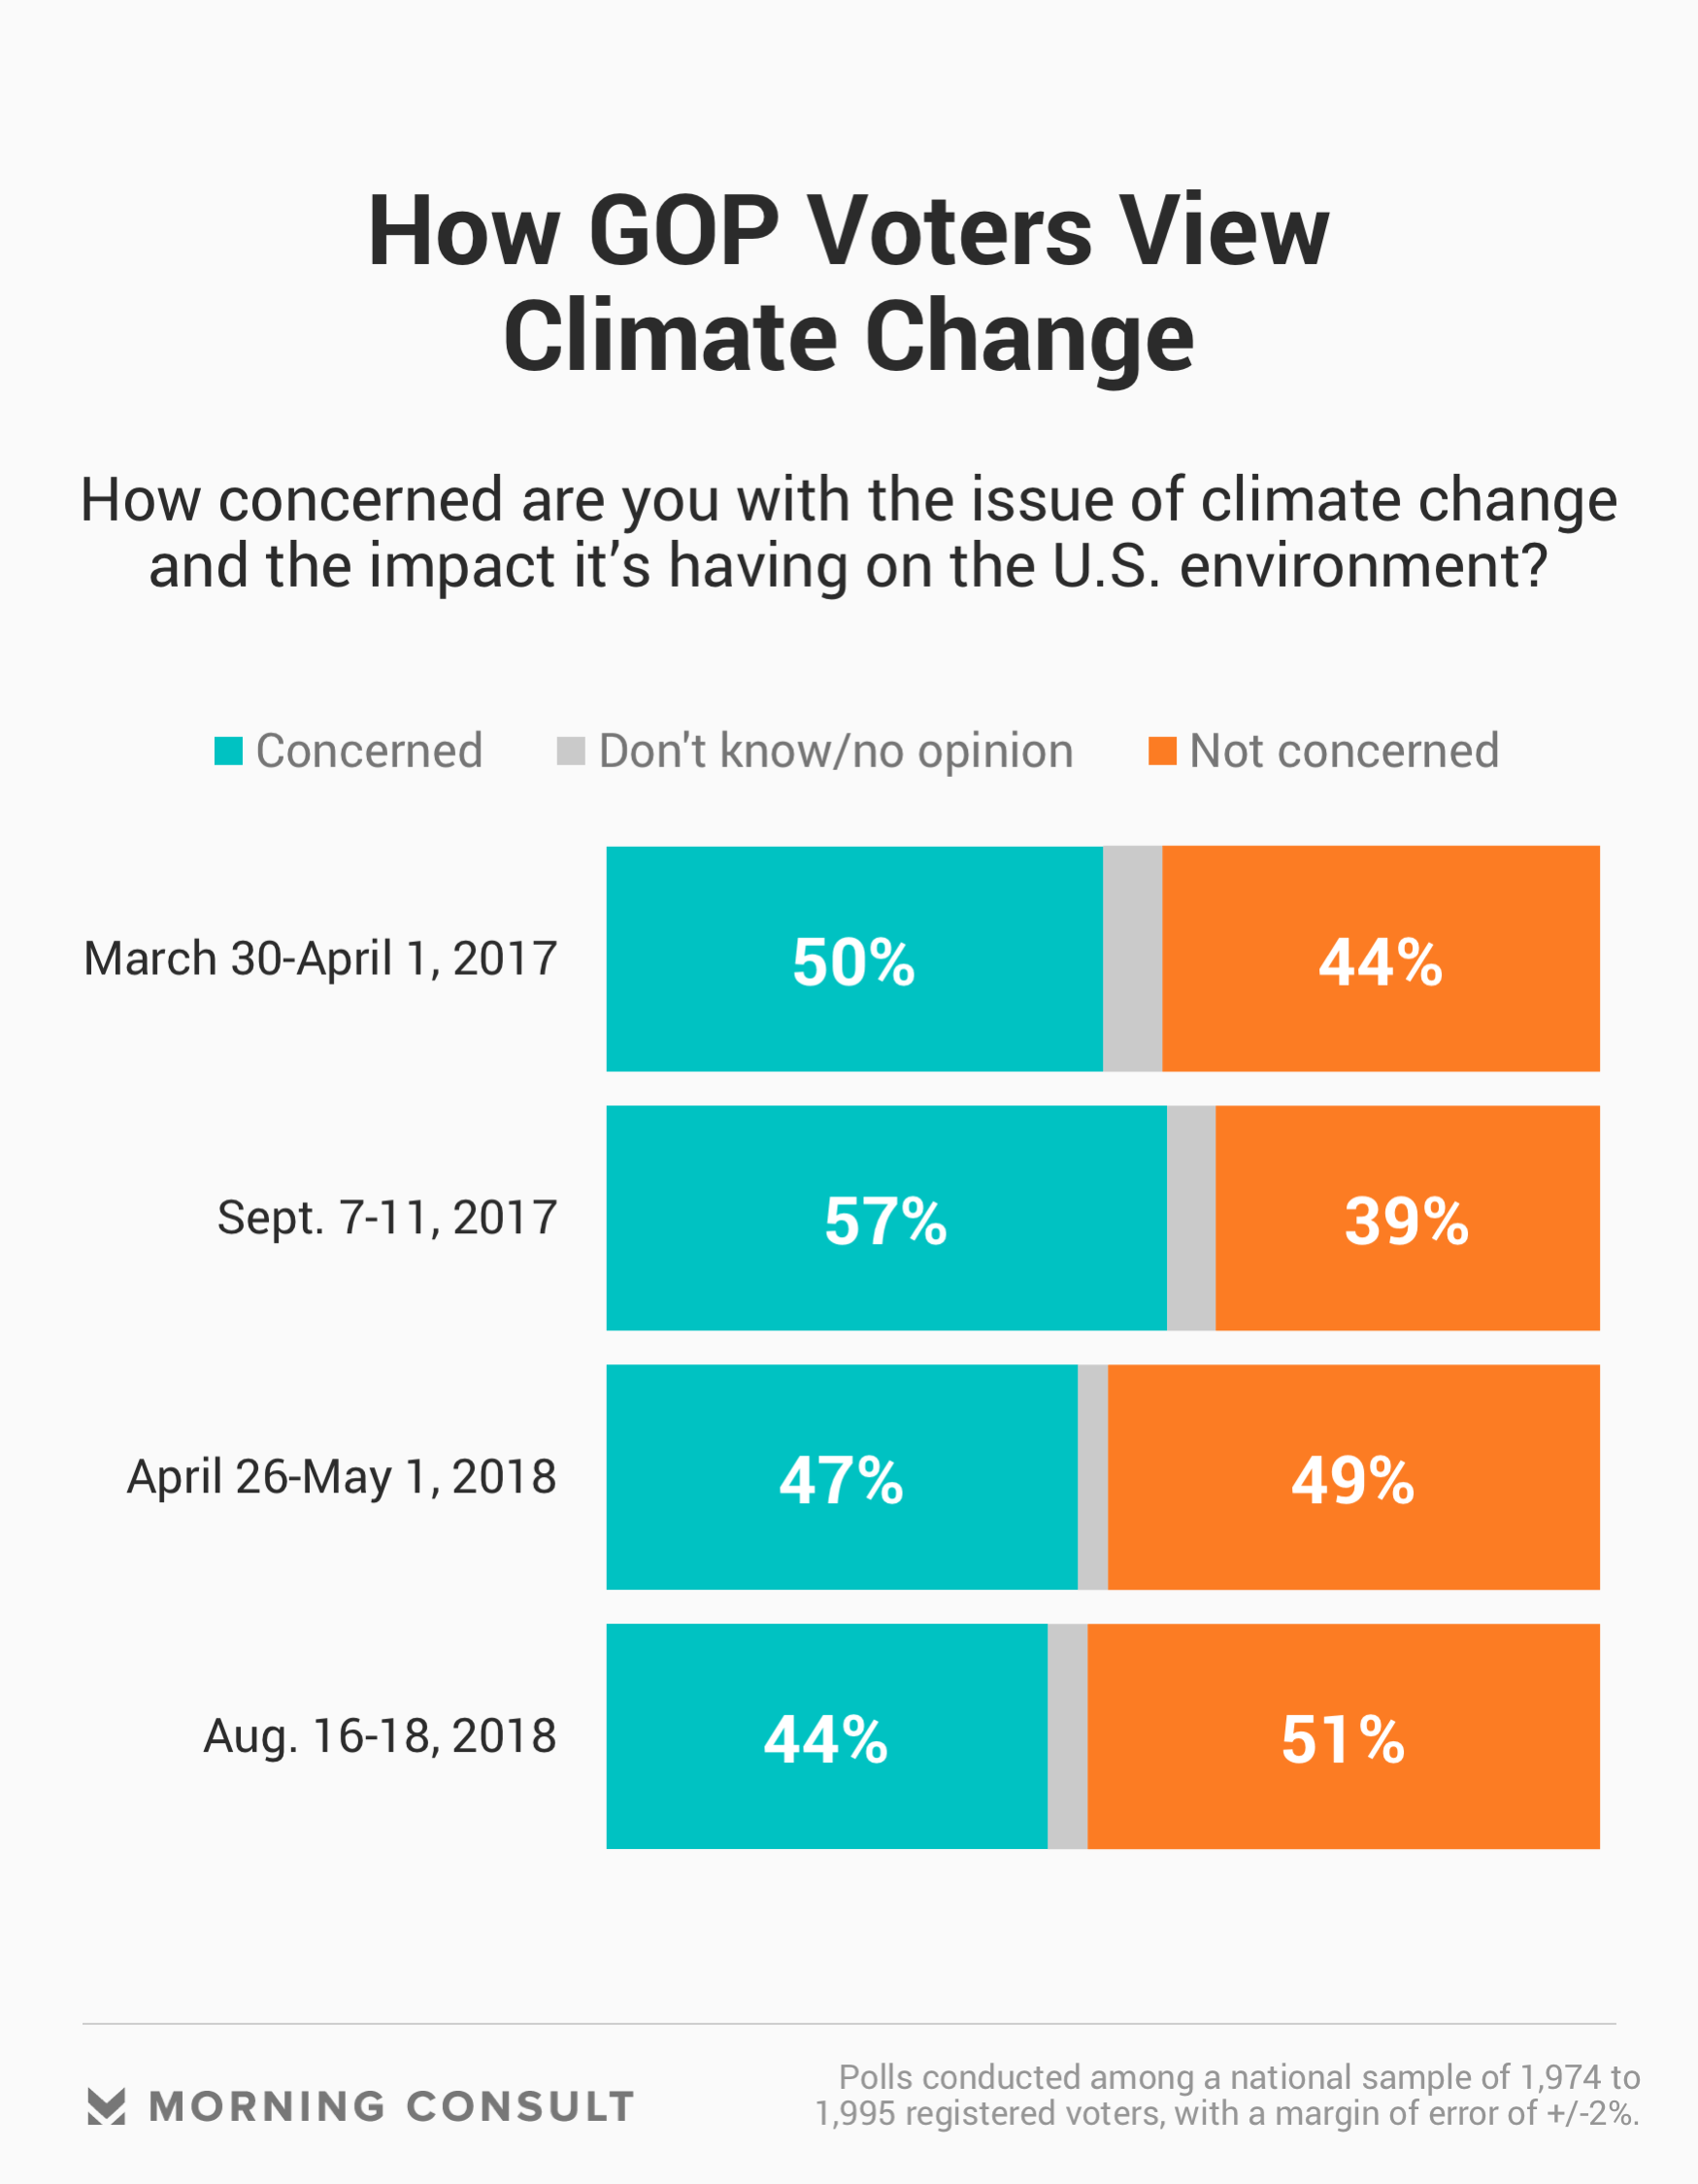Select the Sept. 7-11, 2017 row label
Viewport: 1698px width, 2184px height.
point(387,1218)
